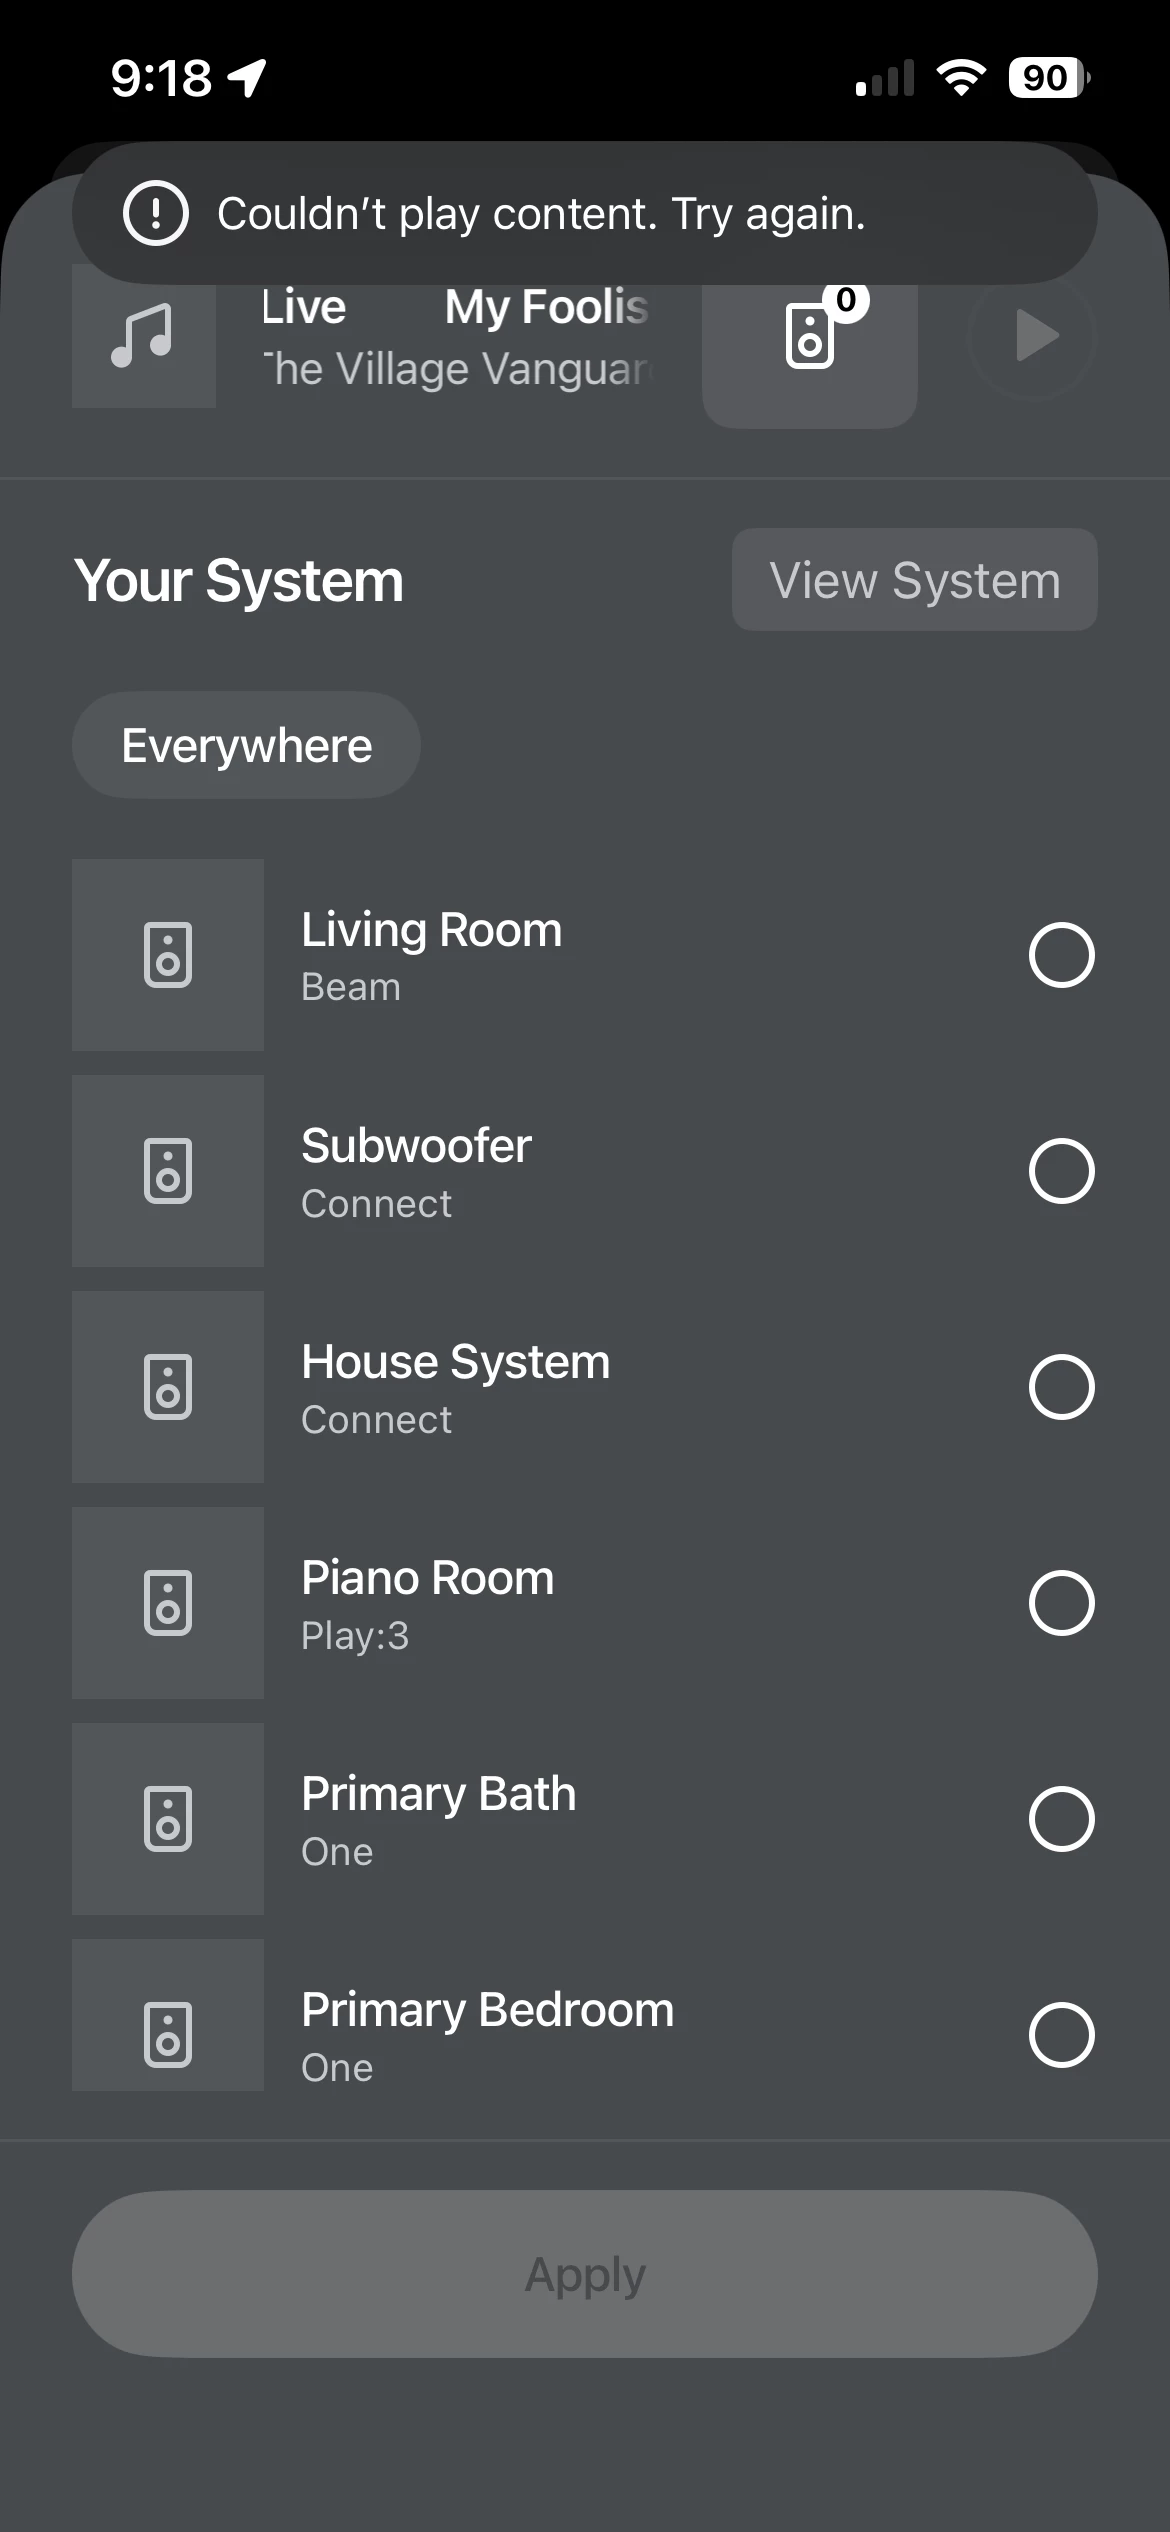Tap the Primary Bath speaker icon
Screen dimensions: 1170x2532
168,1819
